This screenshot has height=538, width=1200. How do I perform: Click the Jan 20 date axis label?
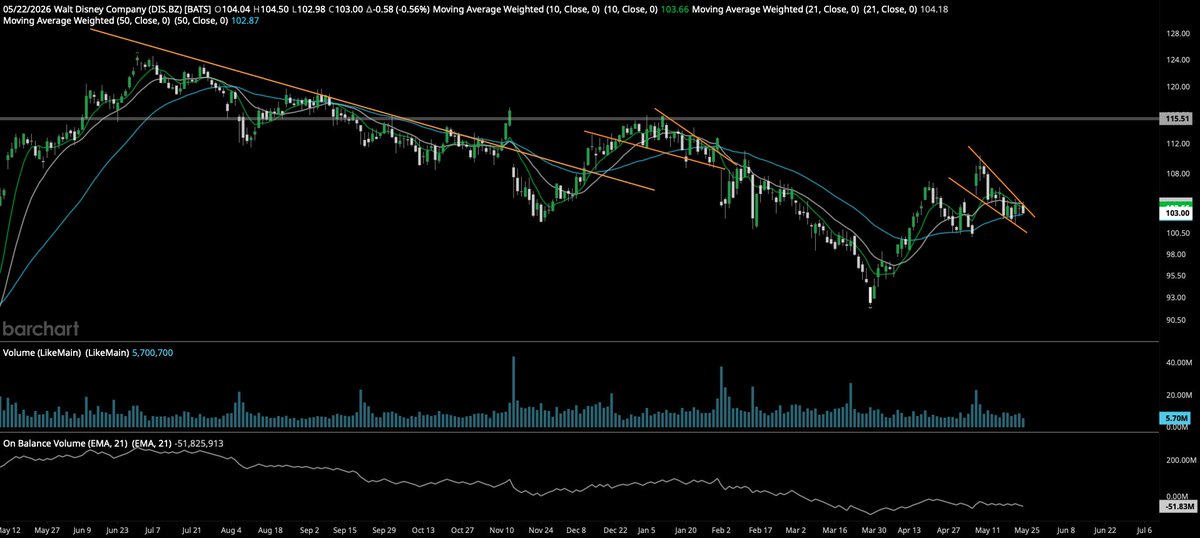click(x=685, y=529)
